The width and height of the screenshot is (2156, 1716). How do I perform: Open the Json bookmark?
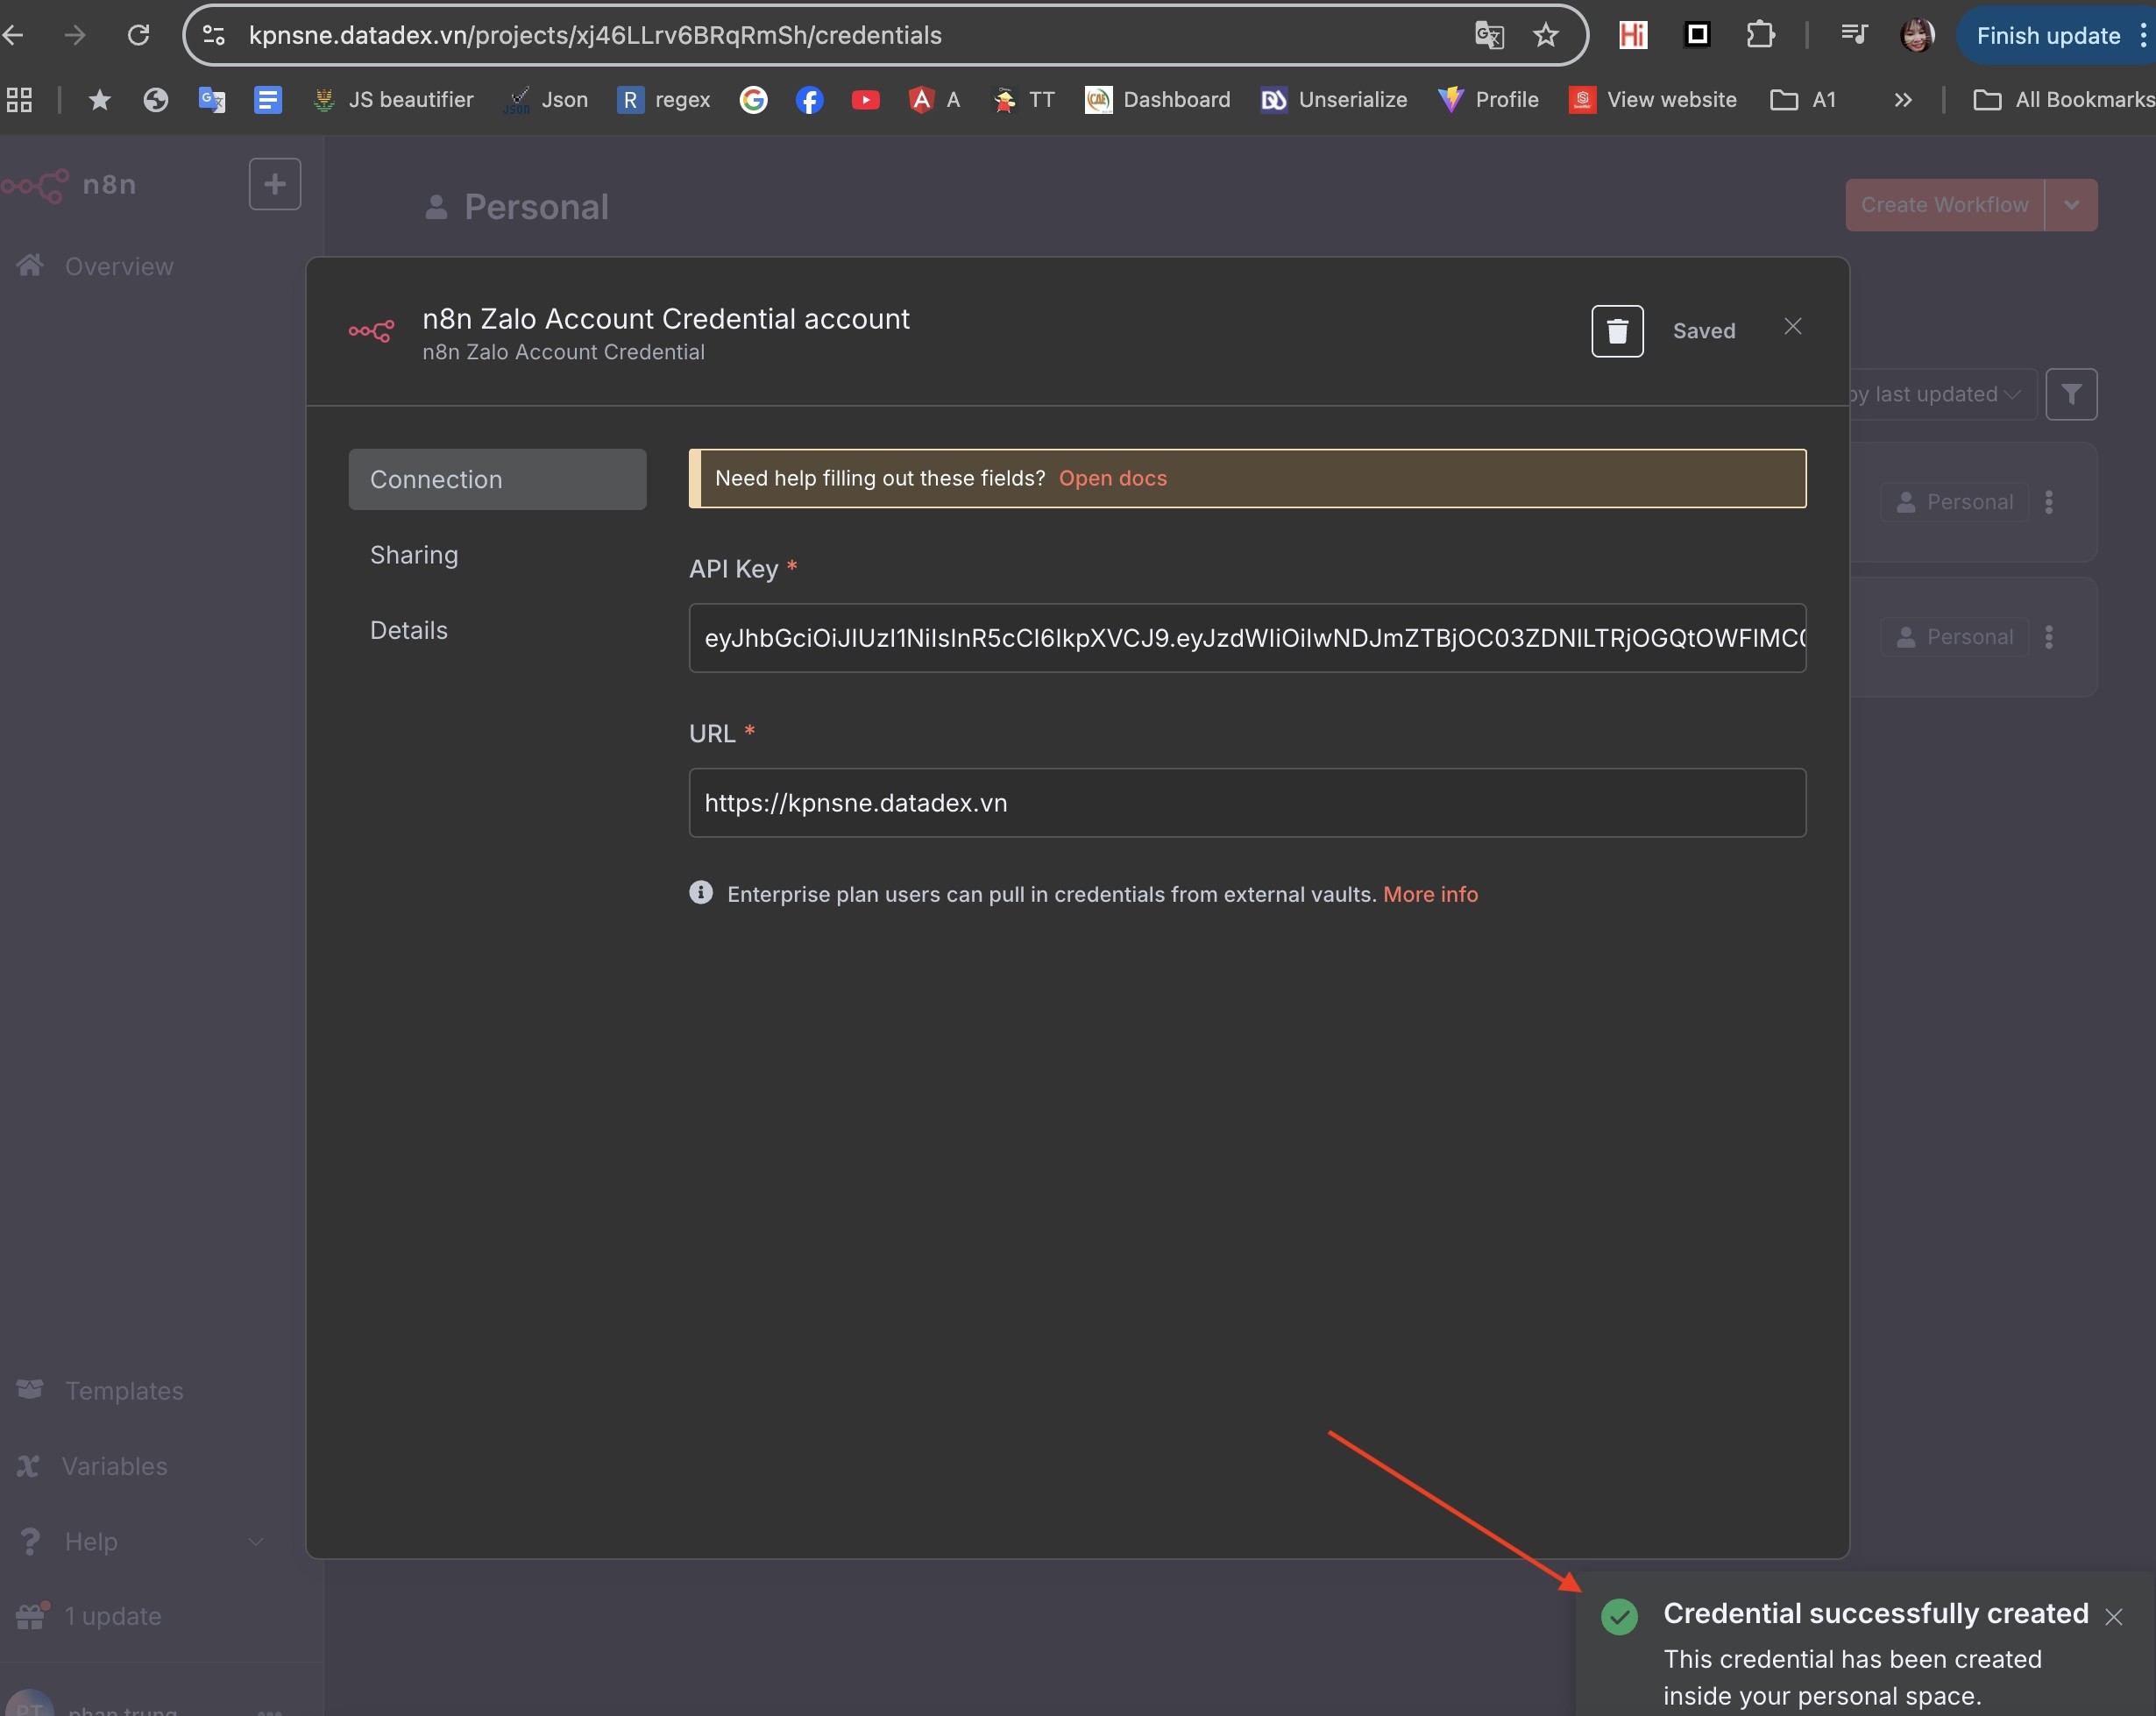click(x=546, y=99)
